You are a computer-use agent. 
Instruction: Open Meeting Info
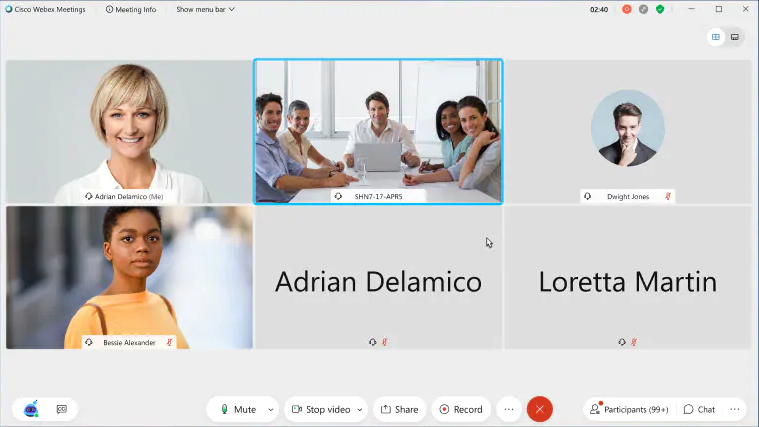[x=131, y=9]
